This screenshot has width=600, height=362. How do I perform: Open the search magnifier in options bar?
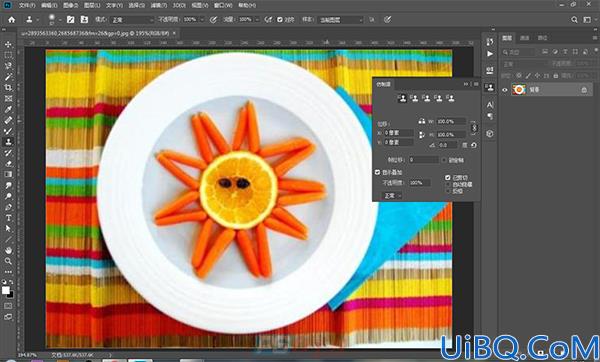tap(574, 20)
